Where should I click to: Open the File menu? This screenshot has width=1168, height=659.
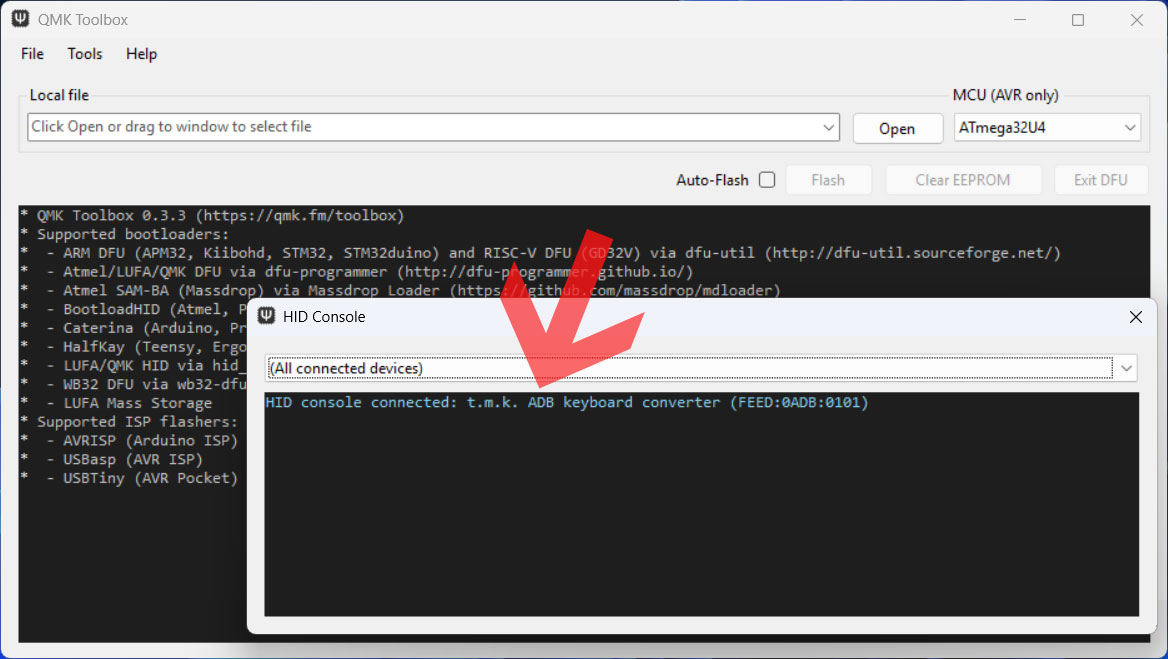pyautogui.click(x=32, y=54)
